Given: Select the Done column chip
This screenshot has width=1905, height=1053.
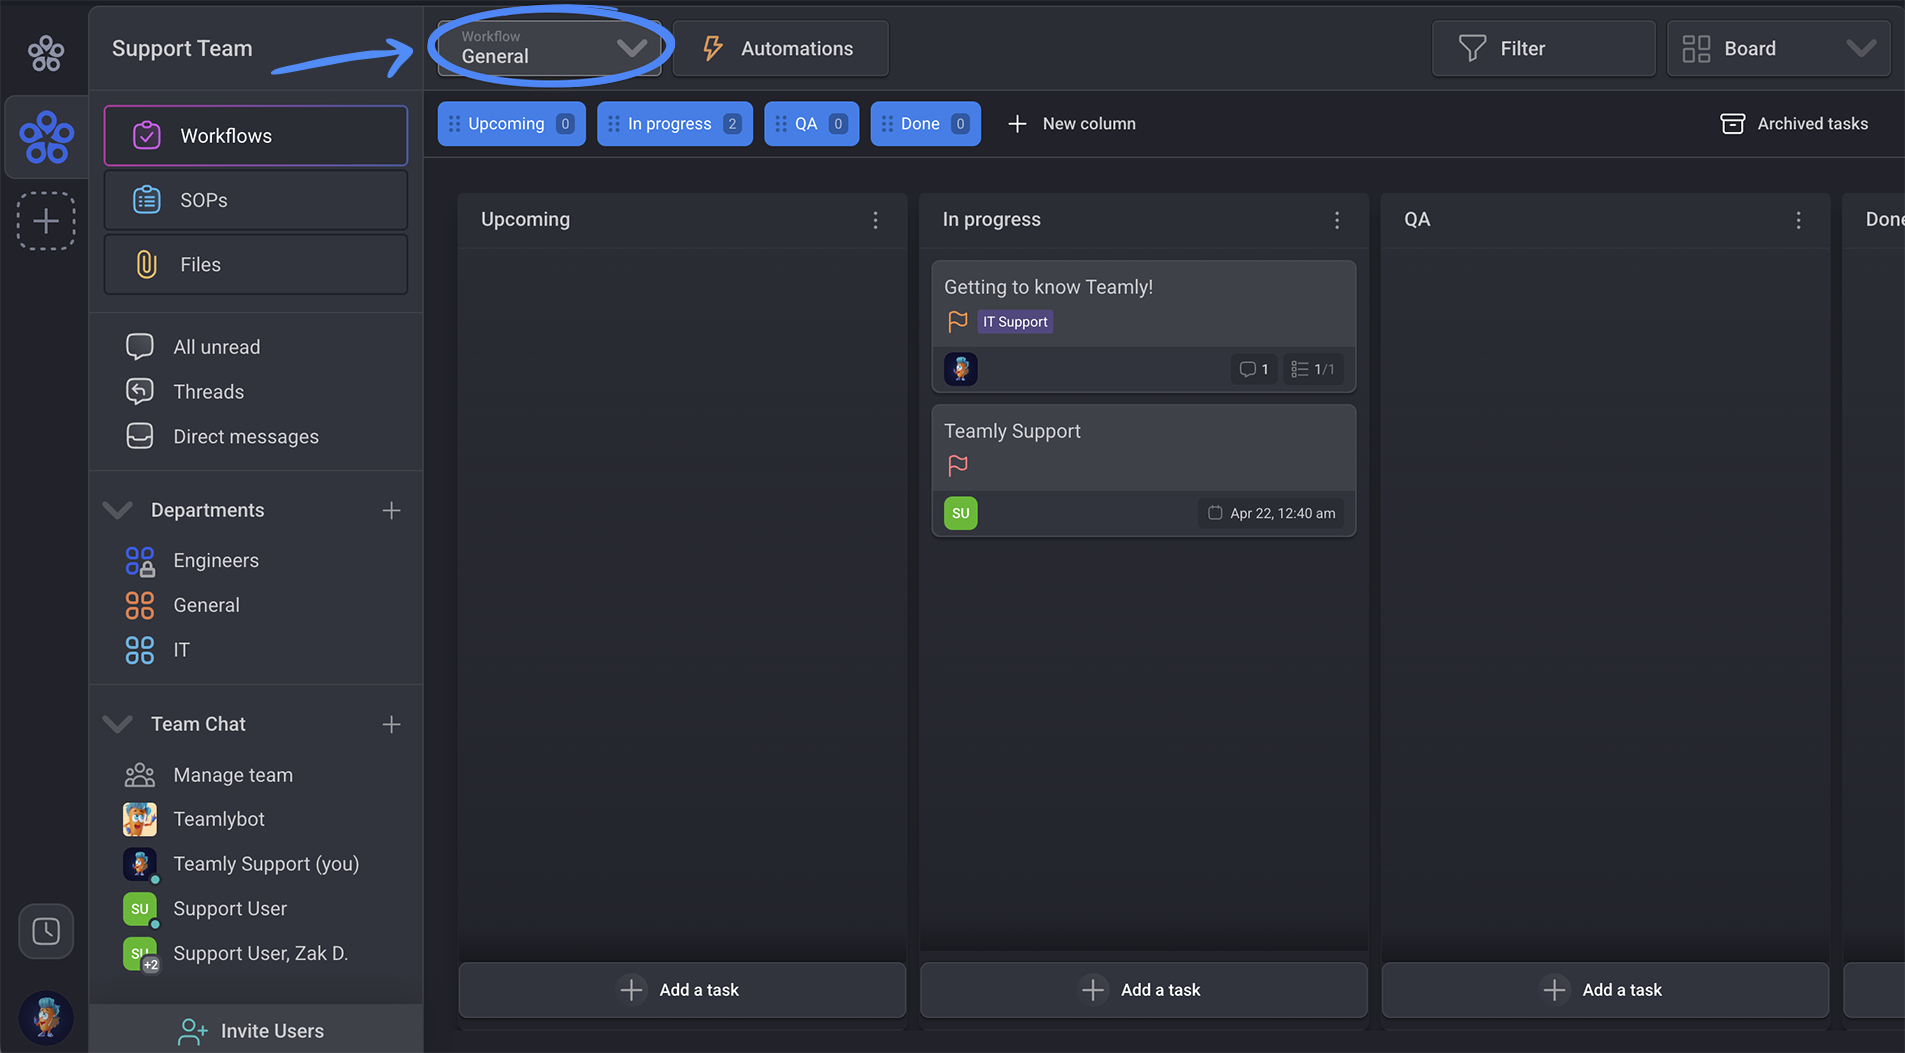Looking at the screenshot, I should point(925,124).
